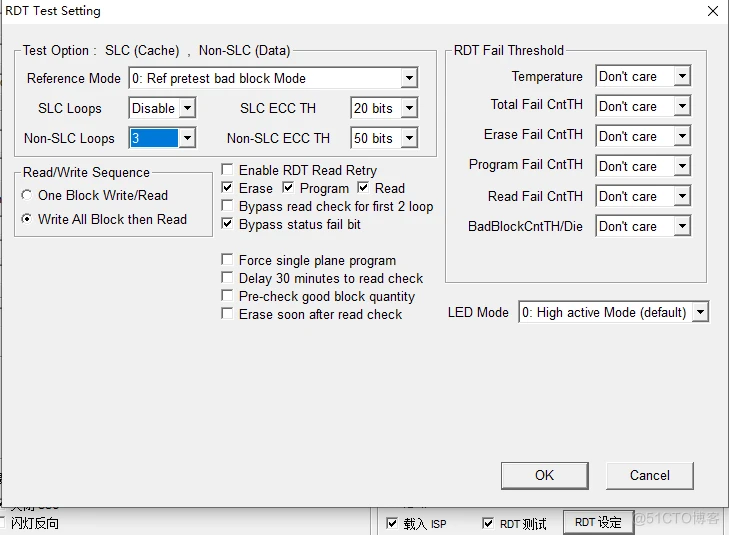Viewport: 729px width, 535px height.
Task: Open the Read Fail CntTH dropdown
Action: (643, 196)
